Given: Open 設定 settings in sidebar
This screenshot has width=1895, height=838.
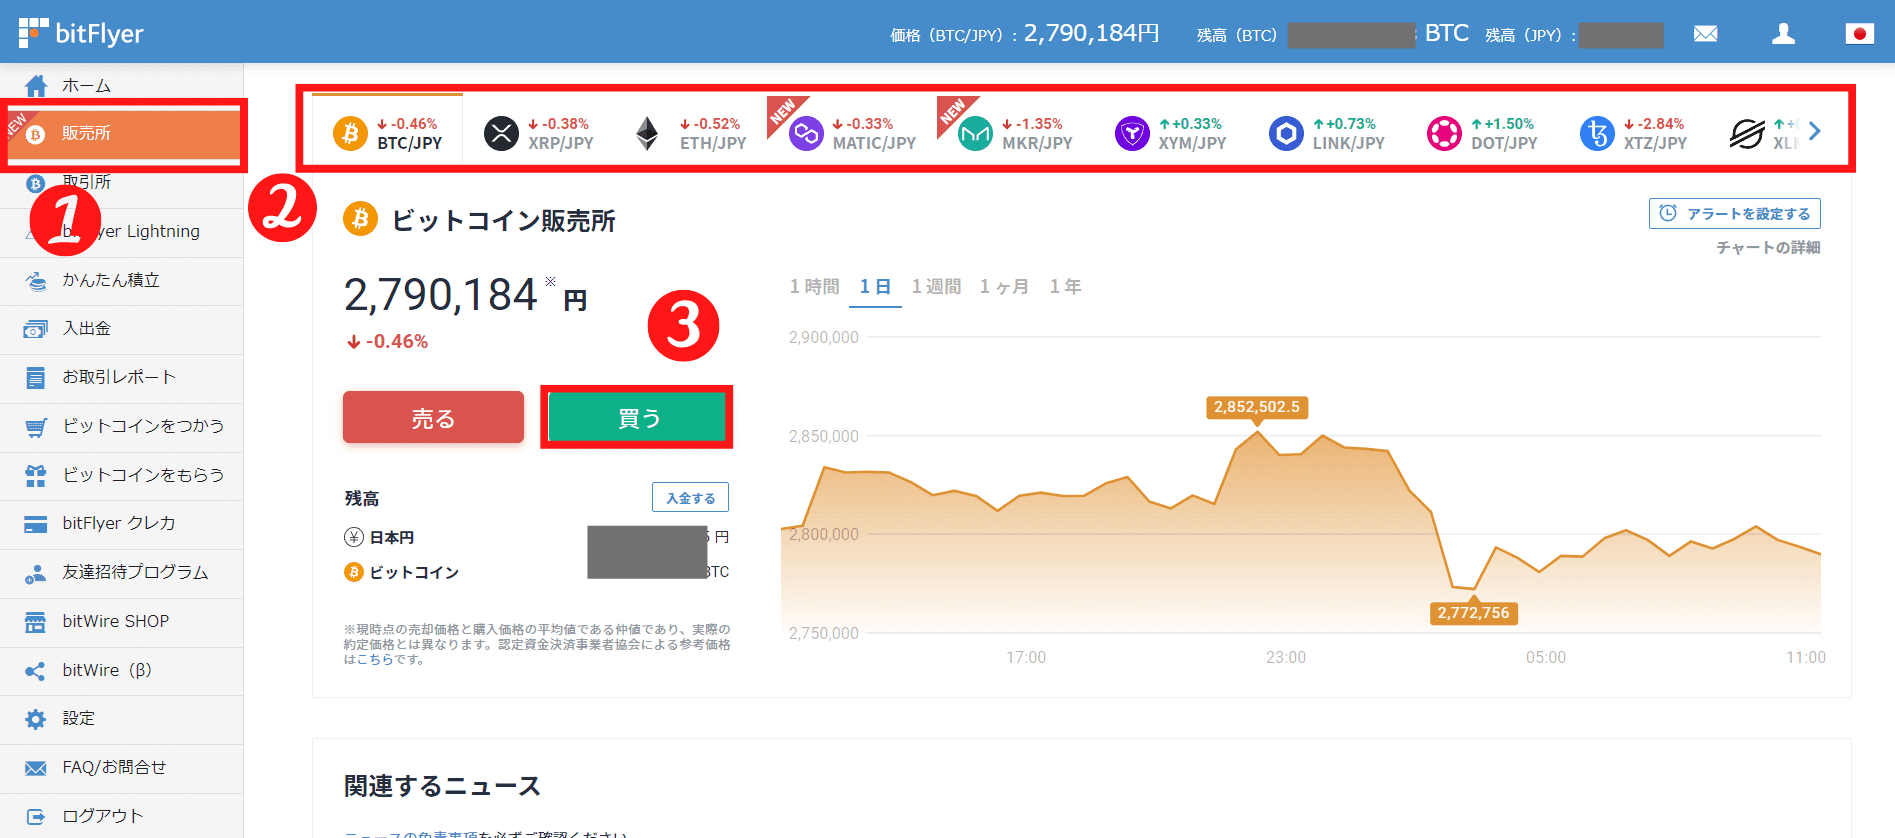Looking at the screenshot, I should pos(121,719).
